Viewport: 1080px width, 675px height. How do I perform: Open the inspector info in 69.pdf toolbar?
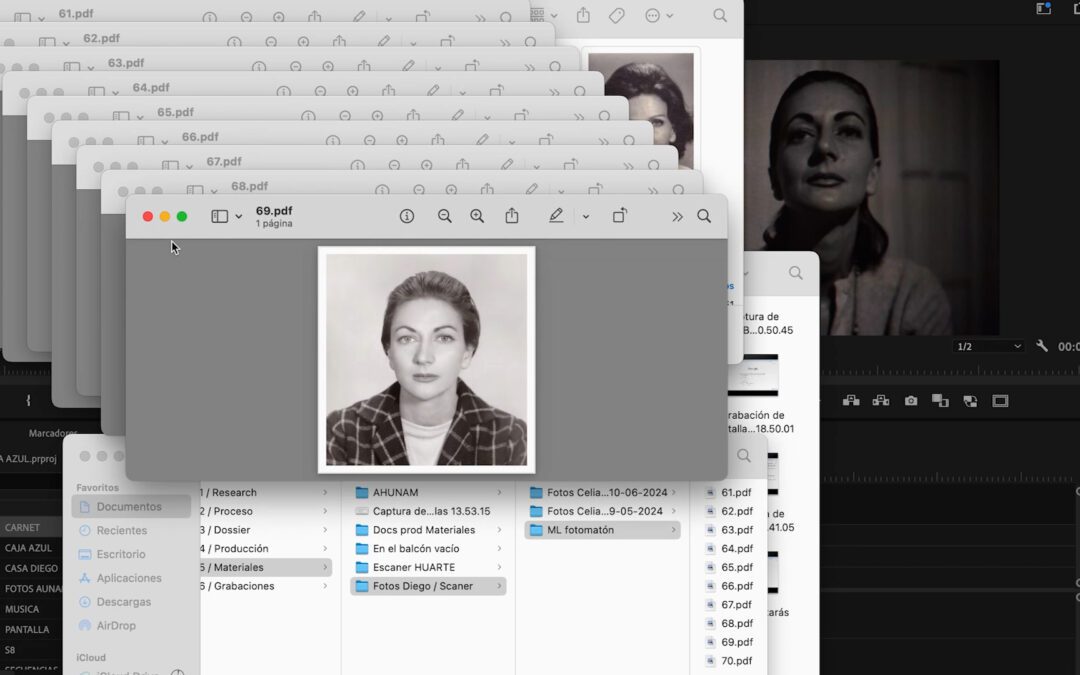[407, 216]
